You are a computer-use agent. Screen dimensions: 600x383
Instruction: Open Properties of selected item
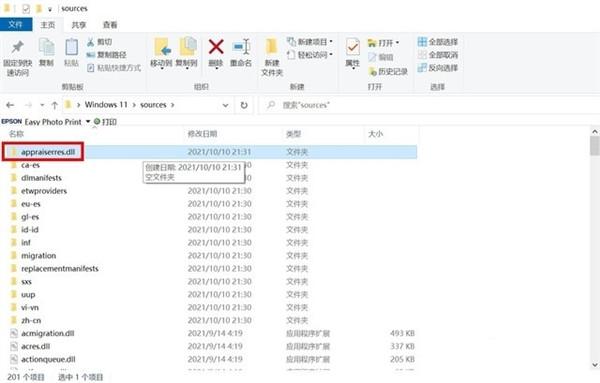pos(352,54)
